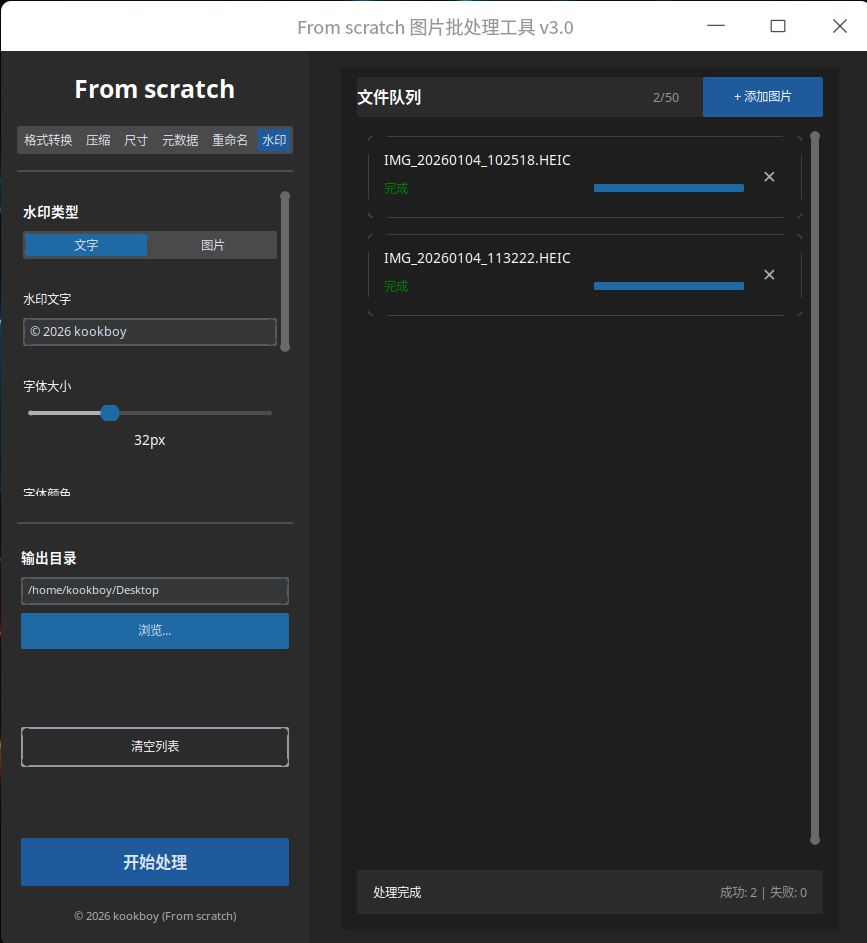This screenshot has height=943, width=867.
Task: Click the 字体大小 slider handle
Action: pos(110,413)
